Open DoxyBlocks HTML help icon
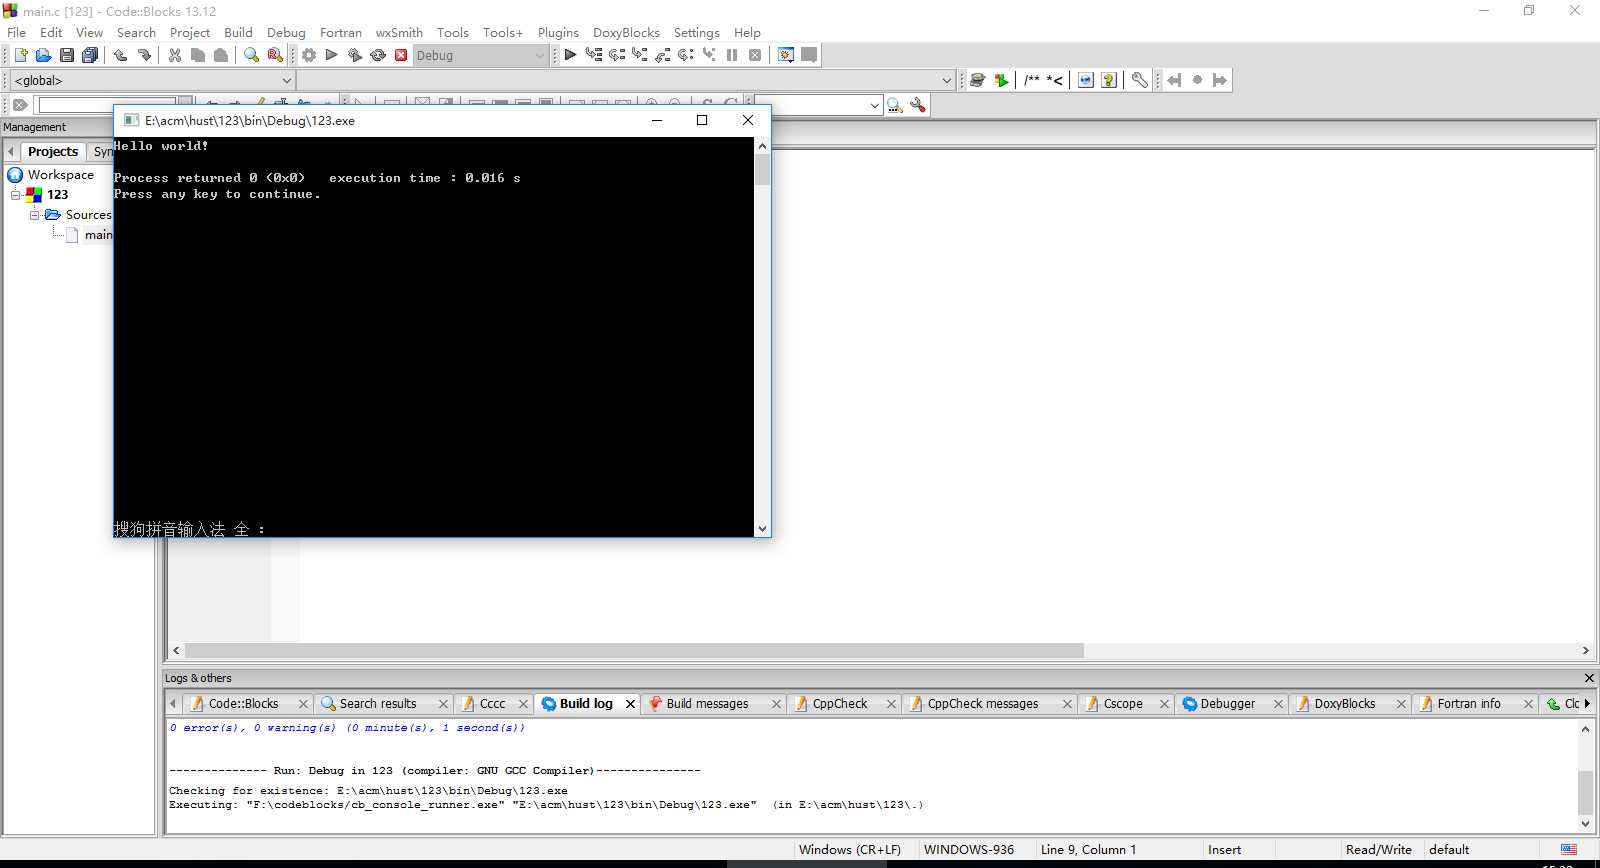 click(1086, 80)
